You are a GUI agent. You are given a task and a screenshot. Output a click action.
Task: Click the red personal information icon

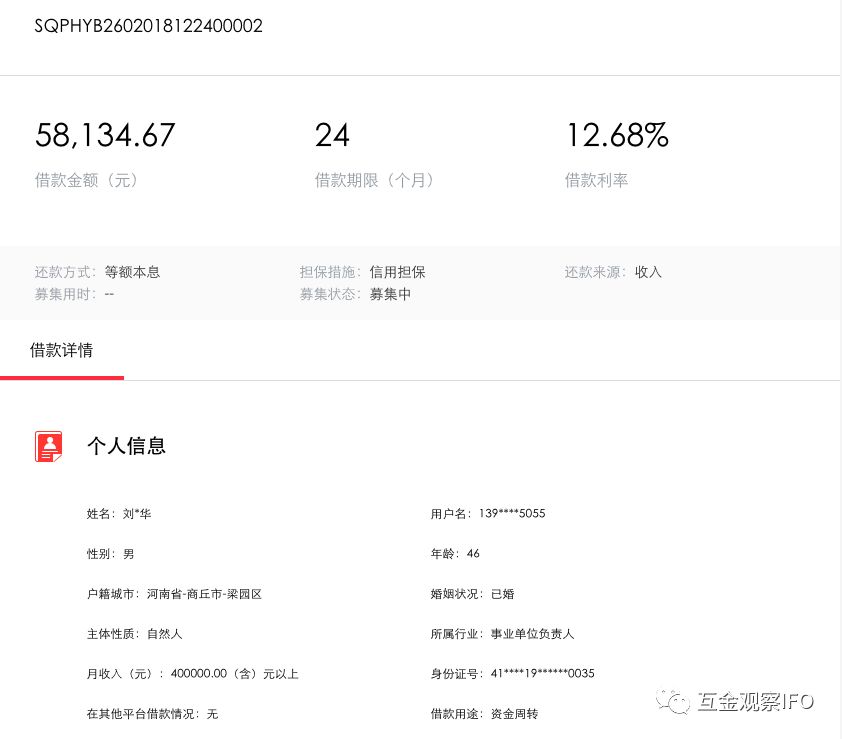(49, 446)
